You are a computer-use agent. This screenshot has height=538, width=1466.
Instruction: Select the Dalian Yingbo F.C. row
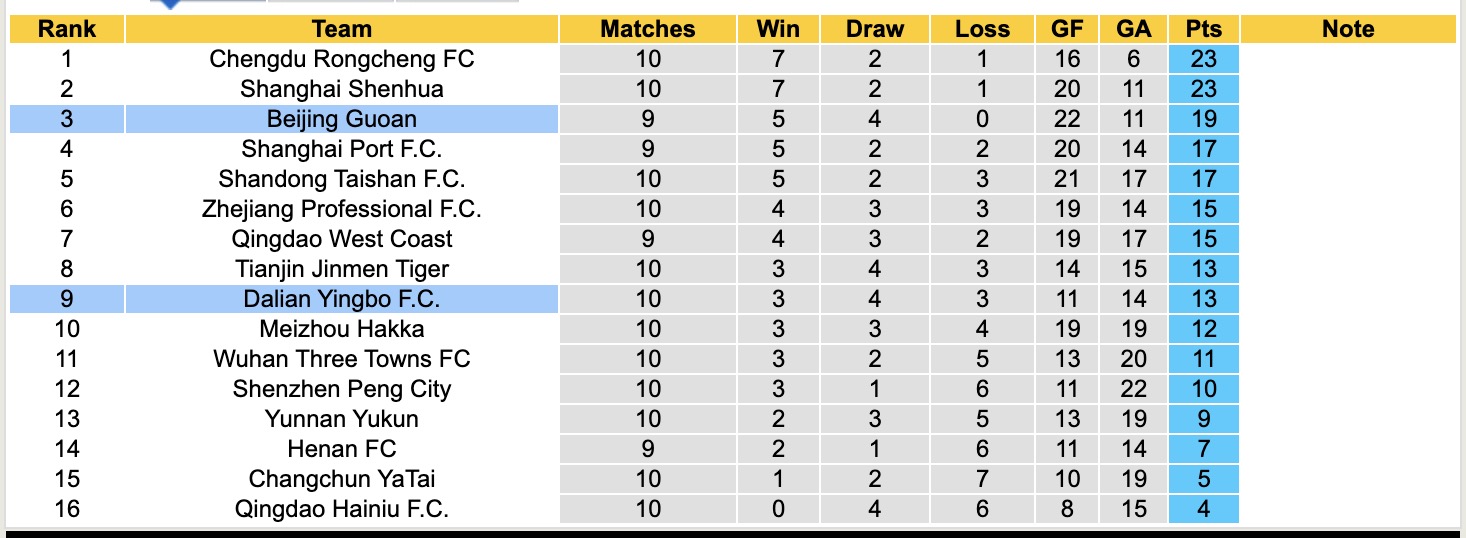[x=341, y=299]
